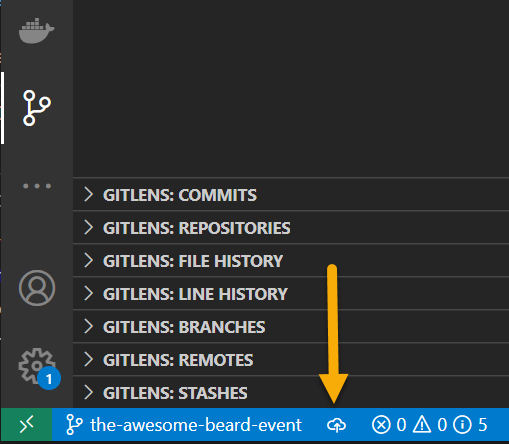Select the GITLENS: STASHES header text
Viewport: 509px width, 444px height.
[175, 393]
